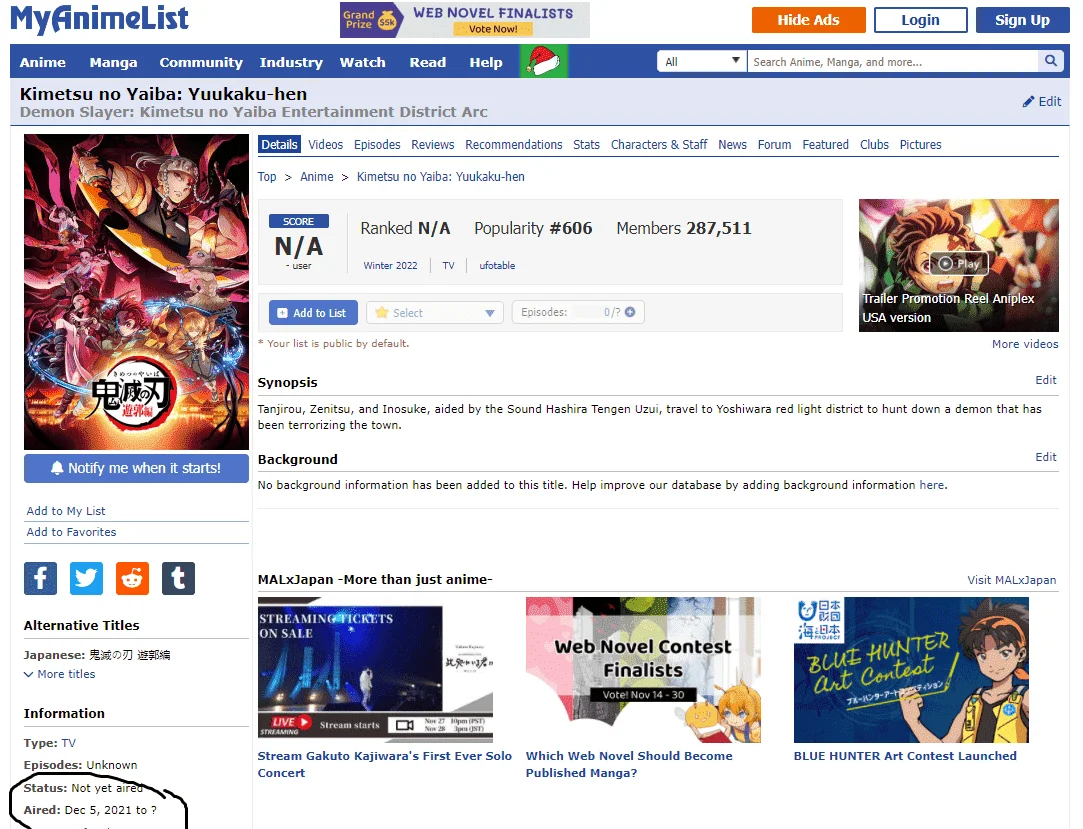Click the MyAnimeList logo

click(x=99, y=19)
